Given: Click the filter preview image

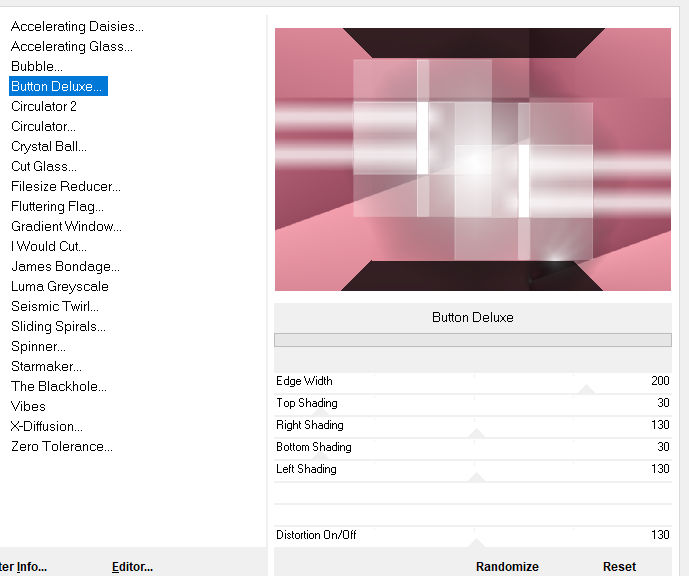Looking at the screenshot, I should (x=472, y=159).
